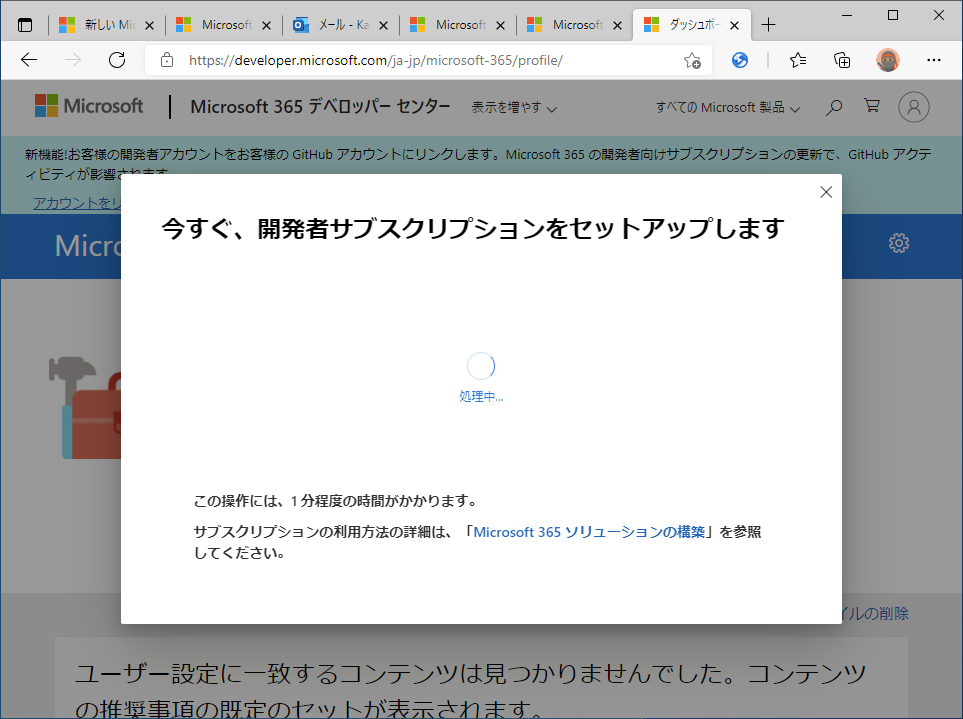Expand the すべての Microsoft 製品 dropdown
Viewport: 963px width, 719px height.
point(728,107)
